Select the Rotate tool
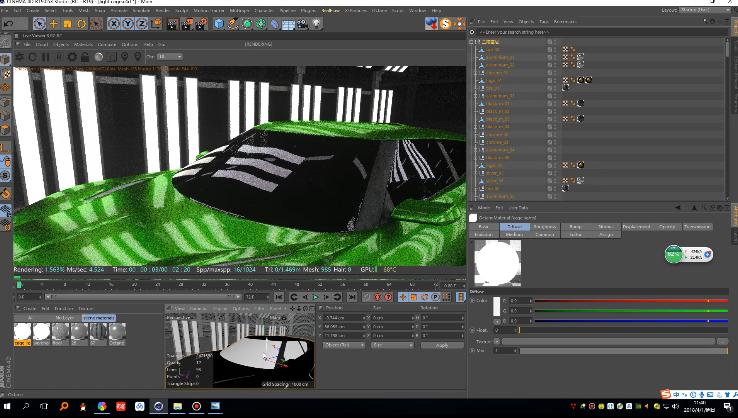Viewport: 738px width, 418px height. 81,24
